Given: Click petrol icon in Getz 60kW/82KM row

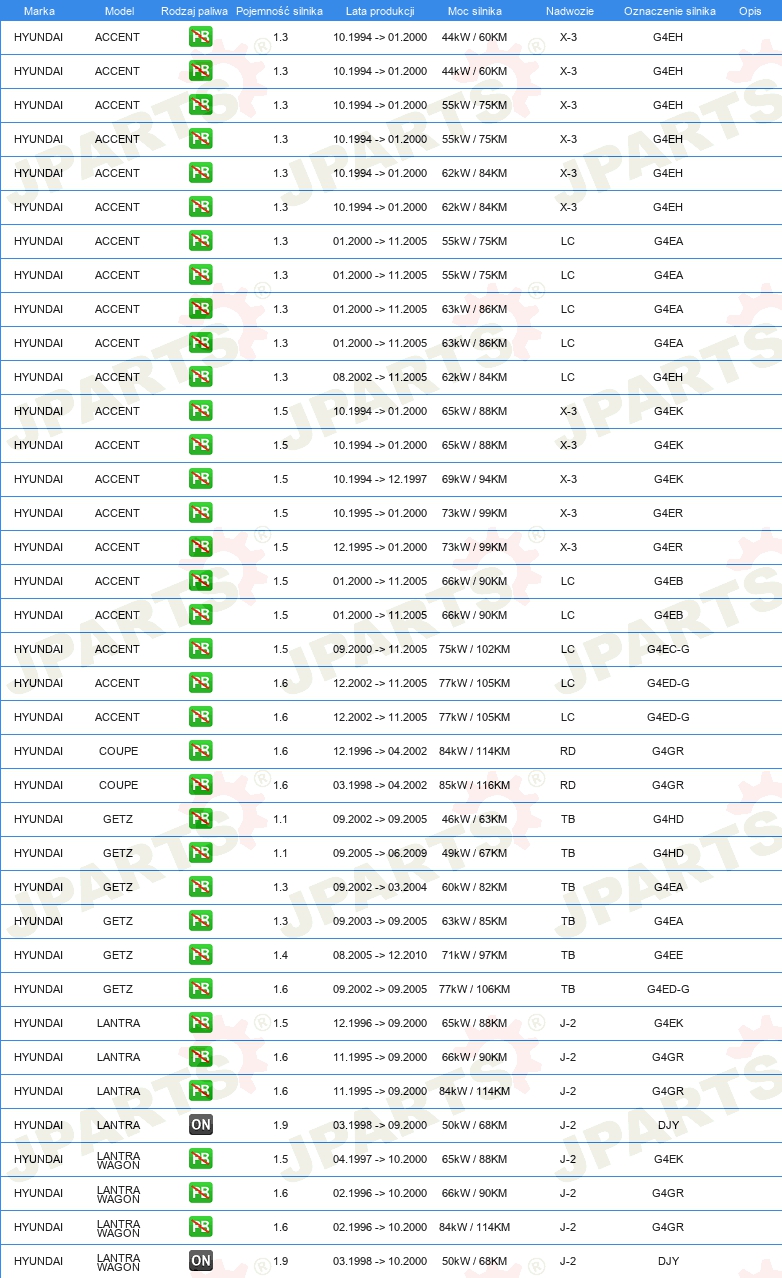Looking at the screenshot, I should click(x=201, y=887).
